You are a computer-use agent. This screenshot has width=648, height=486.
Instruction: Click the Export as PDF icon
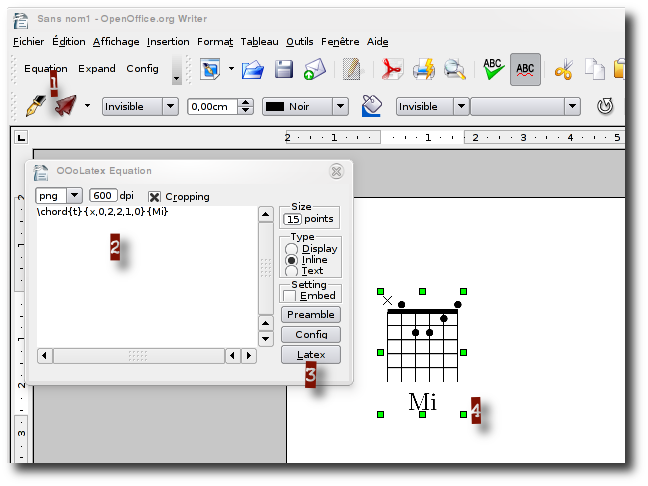point(391,69)
